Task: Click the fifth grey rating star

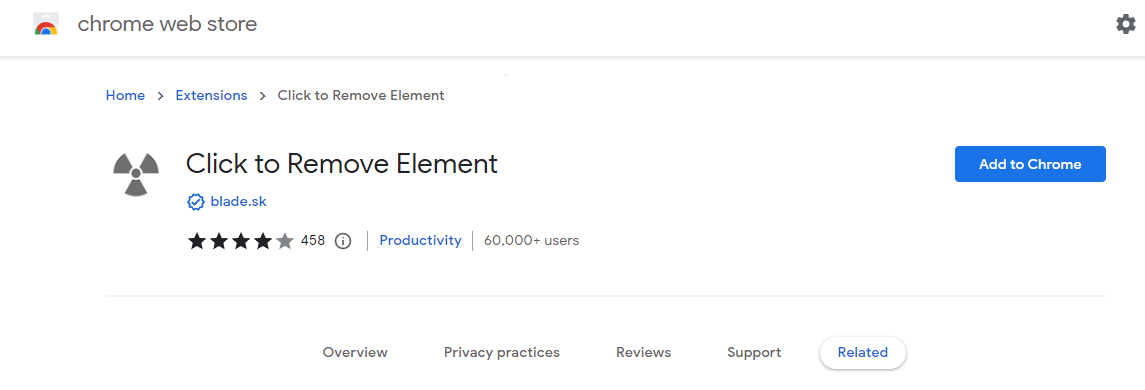Action: pyautogui.click(x=285, y=241)
